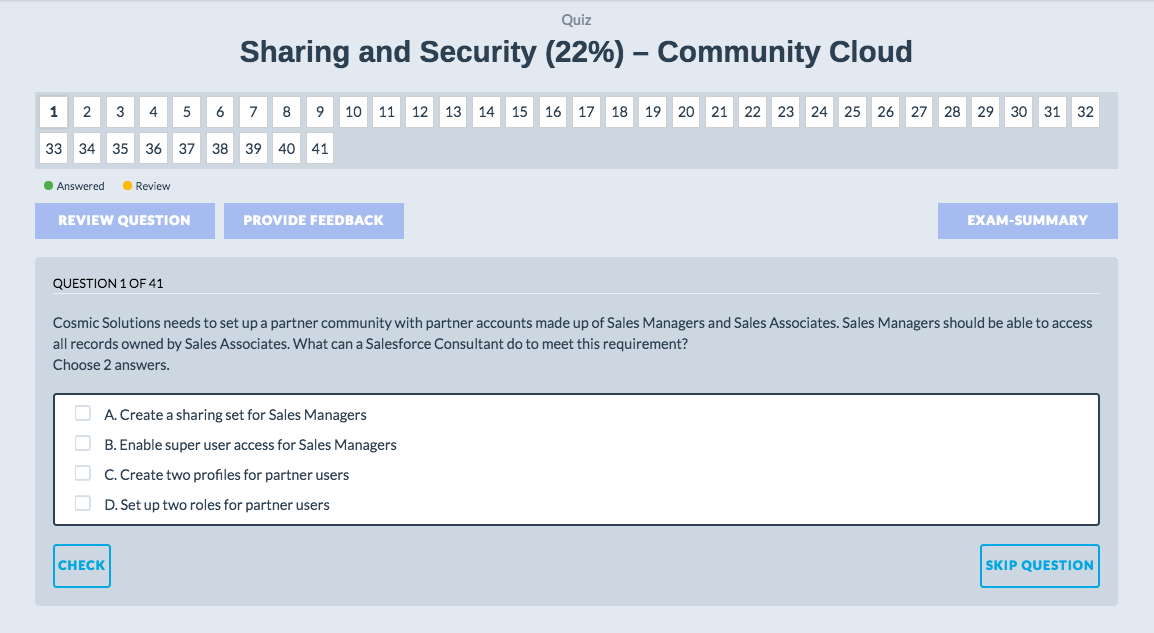
Task: Jump to question 19
Action: pyautogui.click(x=653, y=112)
